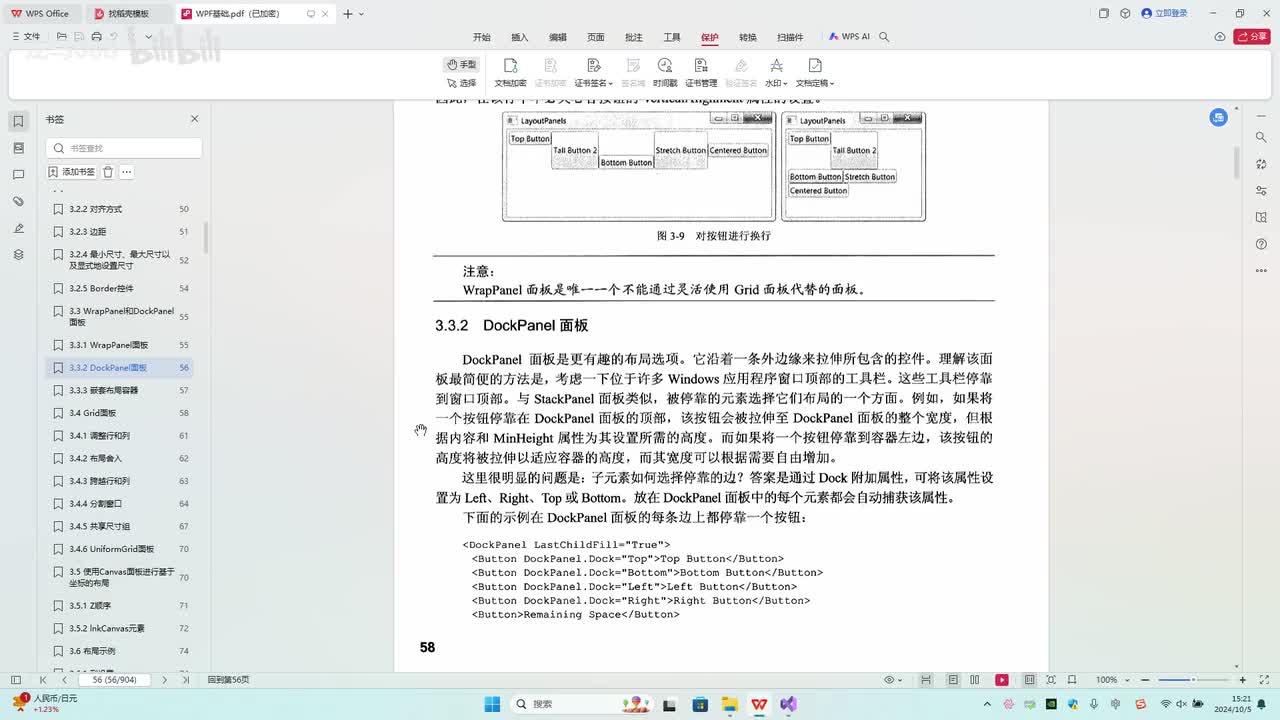Open the layers icon in left sidebar
Image resolution: width=1280 pixels, height=720 pixels.
[18, 255]
